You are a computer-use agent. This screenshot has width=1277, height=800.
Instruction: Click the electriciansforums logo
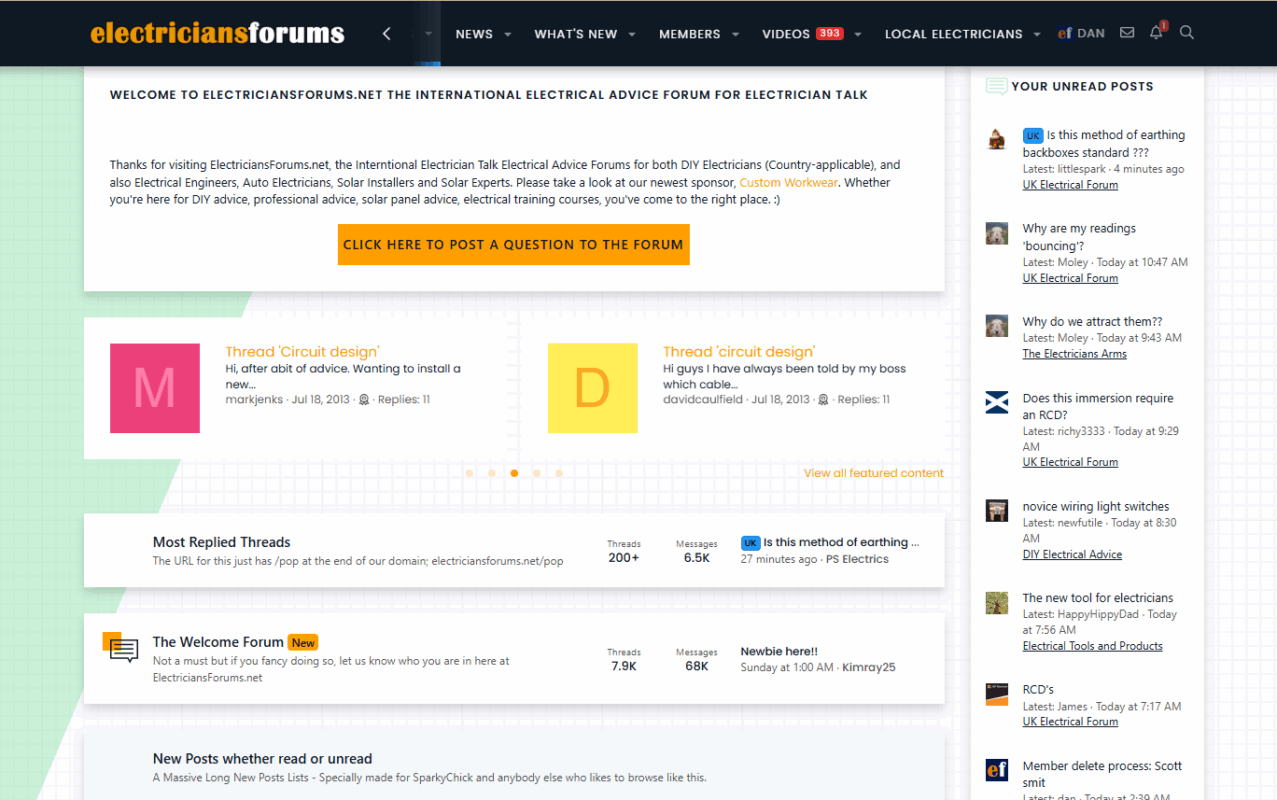pyautogui.click(x=217, y=33)
